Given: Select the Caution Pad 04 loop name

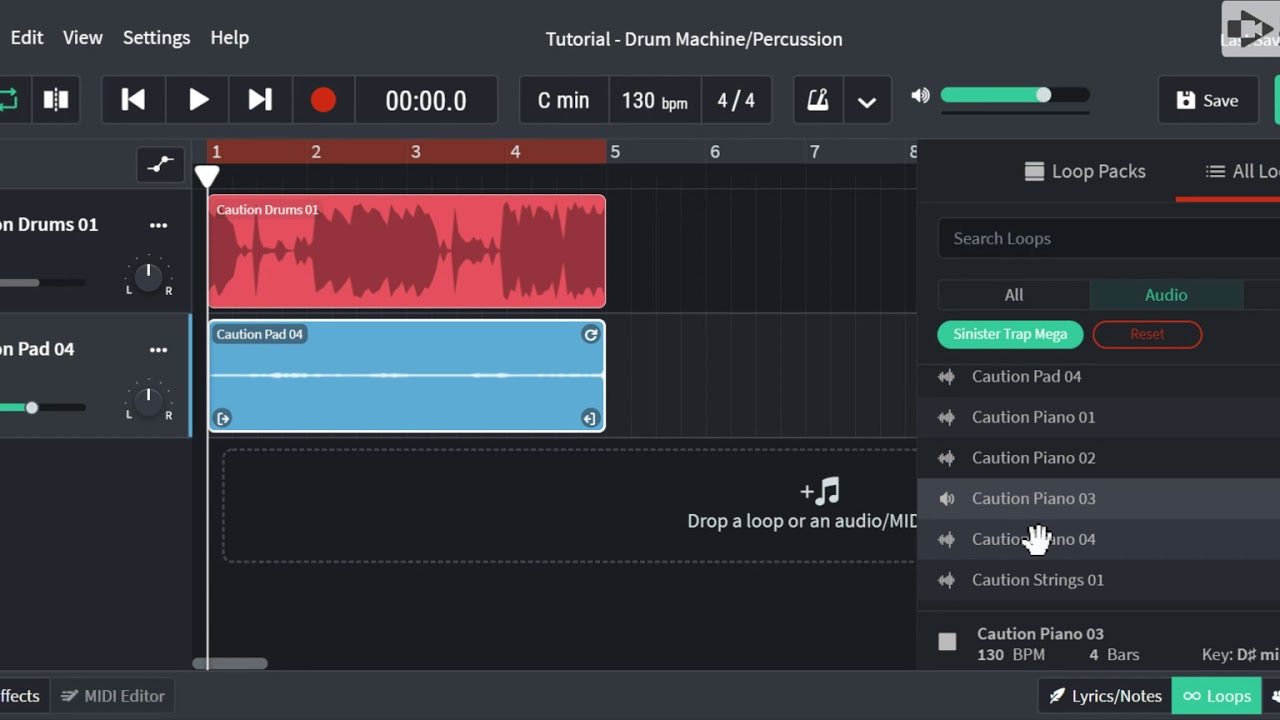Looking at the screenshot, I should (1026, 377).
